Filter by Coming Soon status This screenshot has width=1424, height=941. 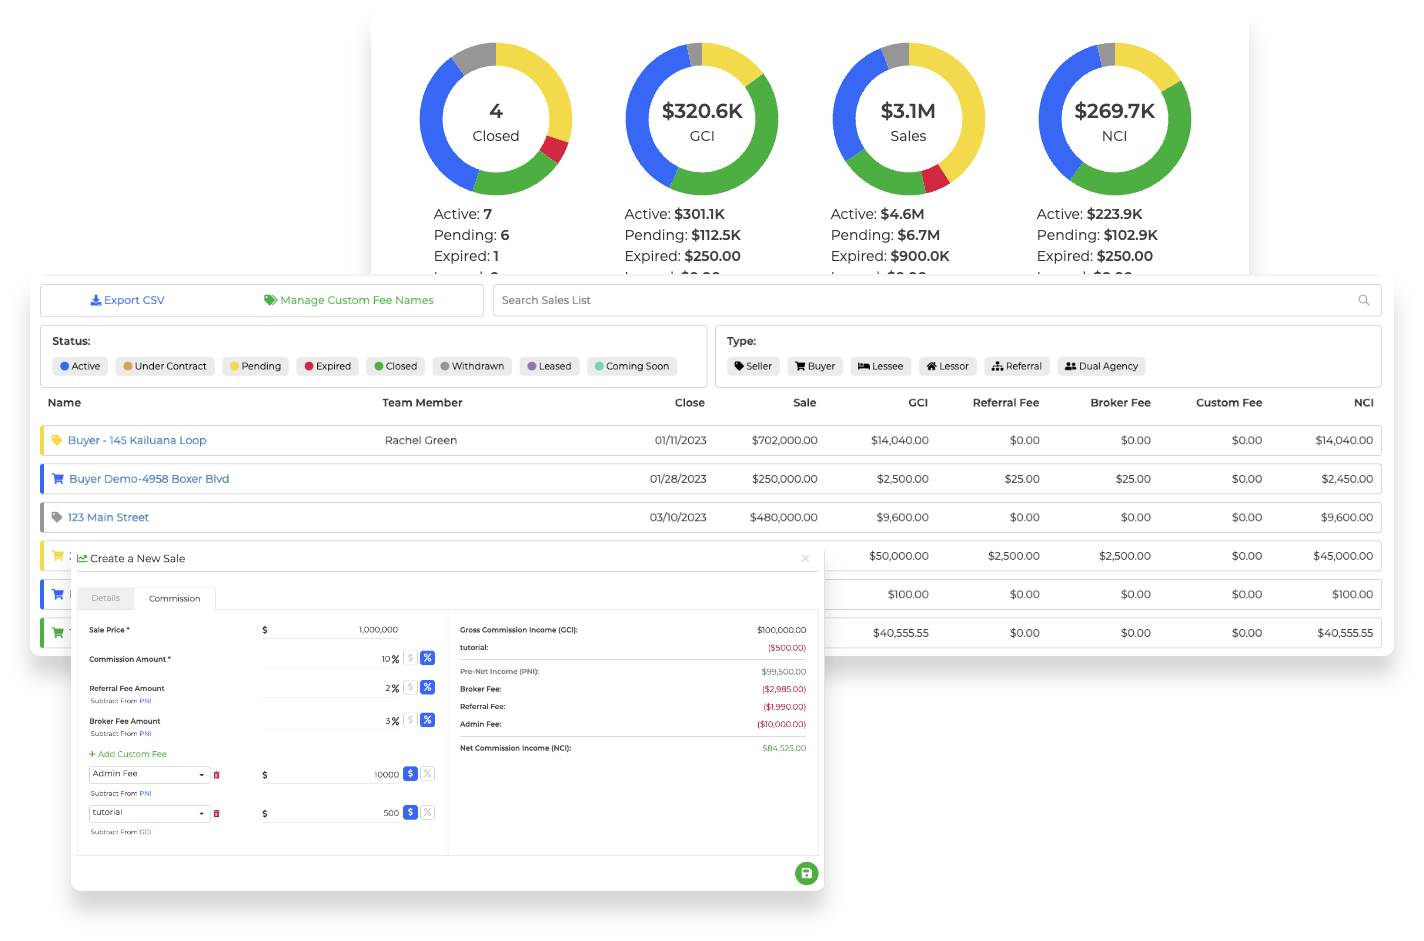(x=632, y=366)
